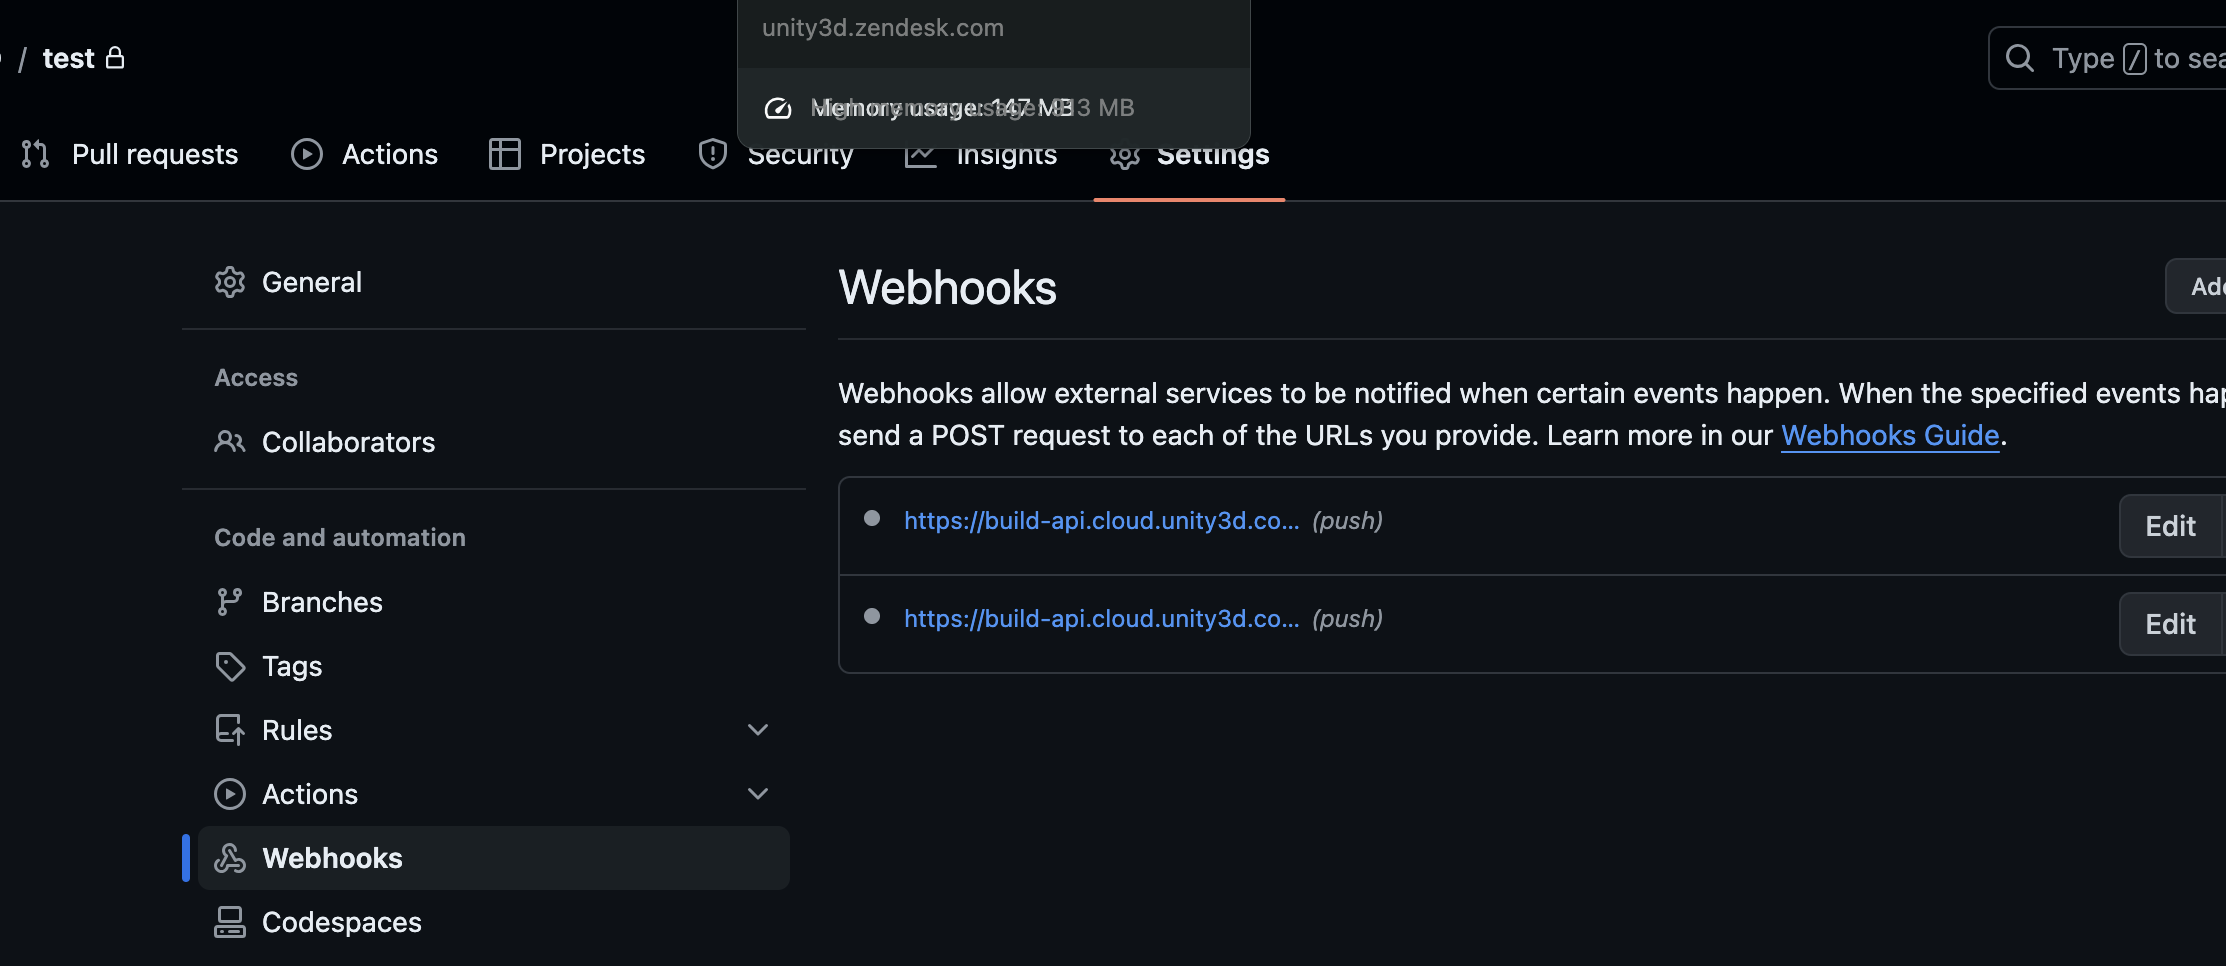Click the Security shield icon
The height and width of the screenshot is (966, 2226).
click(x=712, y=155)
